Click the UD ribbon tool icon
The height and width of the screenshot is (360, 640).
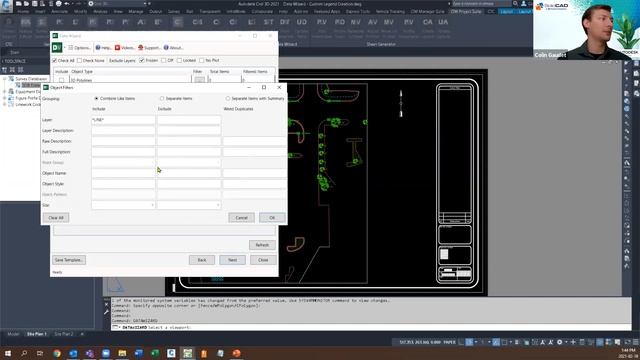coord(302,22)
